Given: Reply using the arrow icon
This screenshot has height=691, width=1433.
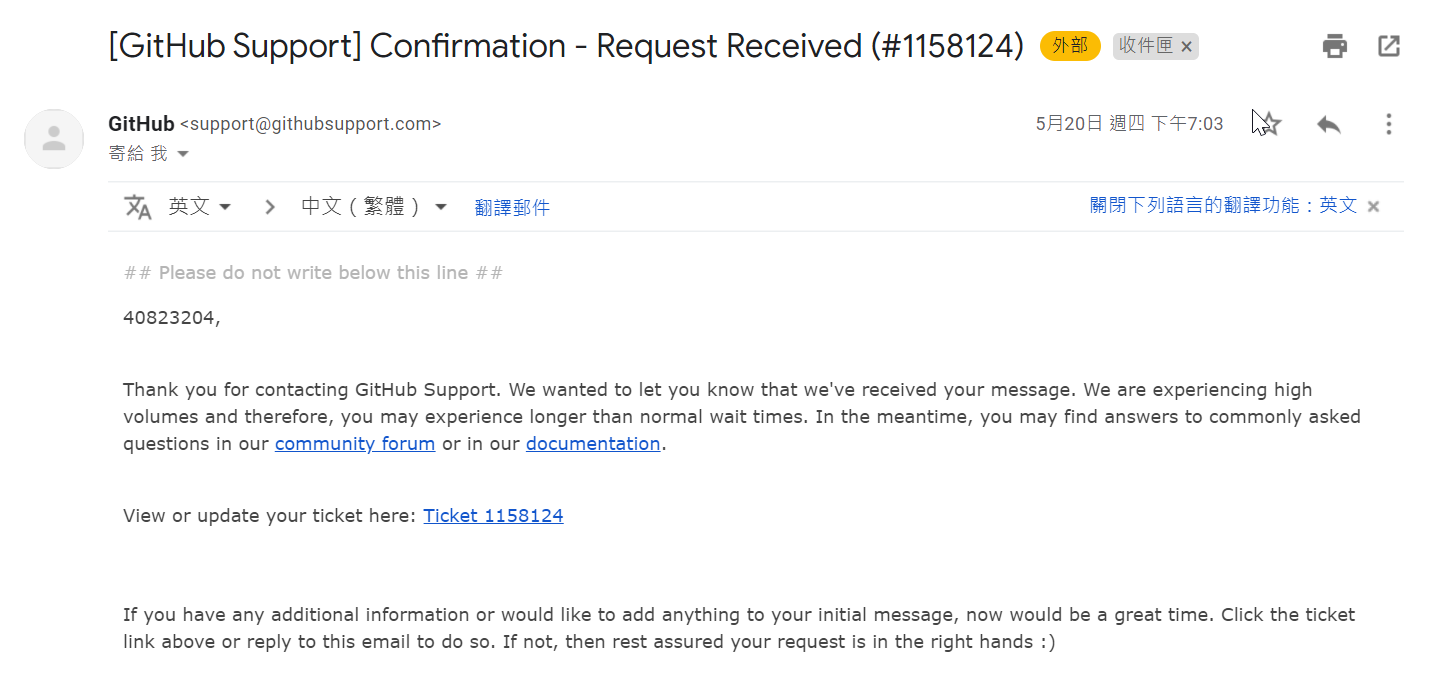Looking at the screenshot, I should pyautogui.click(x=1329, y=124).
